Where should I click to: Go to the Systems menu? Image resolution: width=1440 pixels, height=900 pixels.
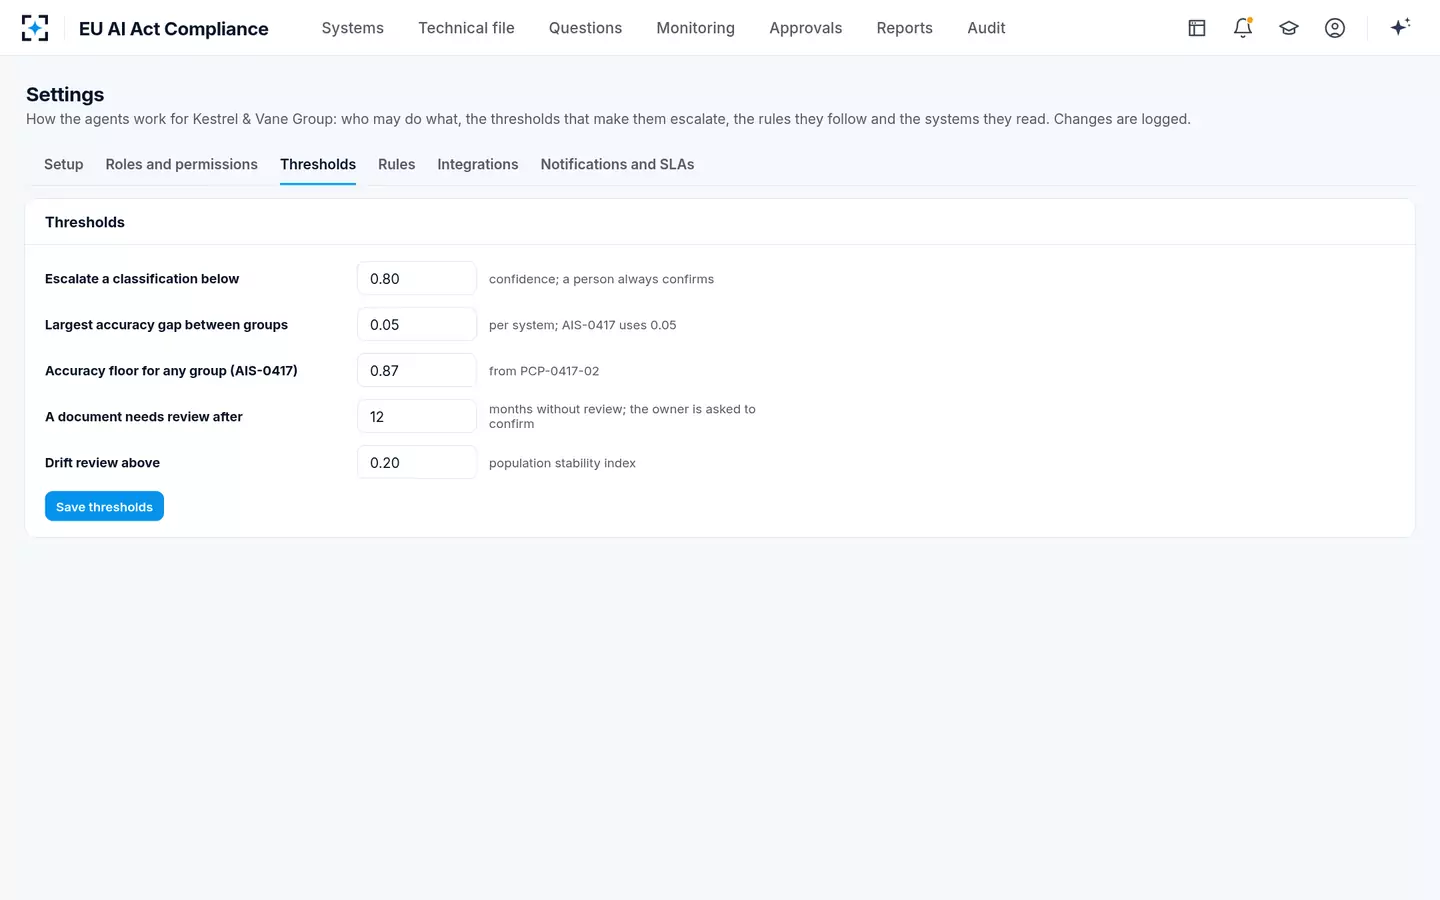click(353, 28)
